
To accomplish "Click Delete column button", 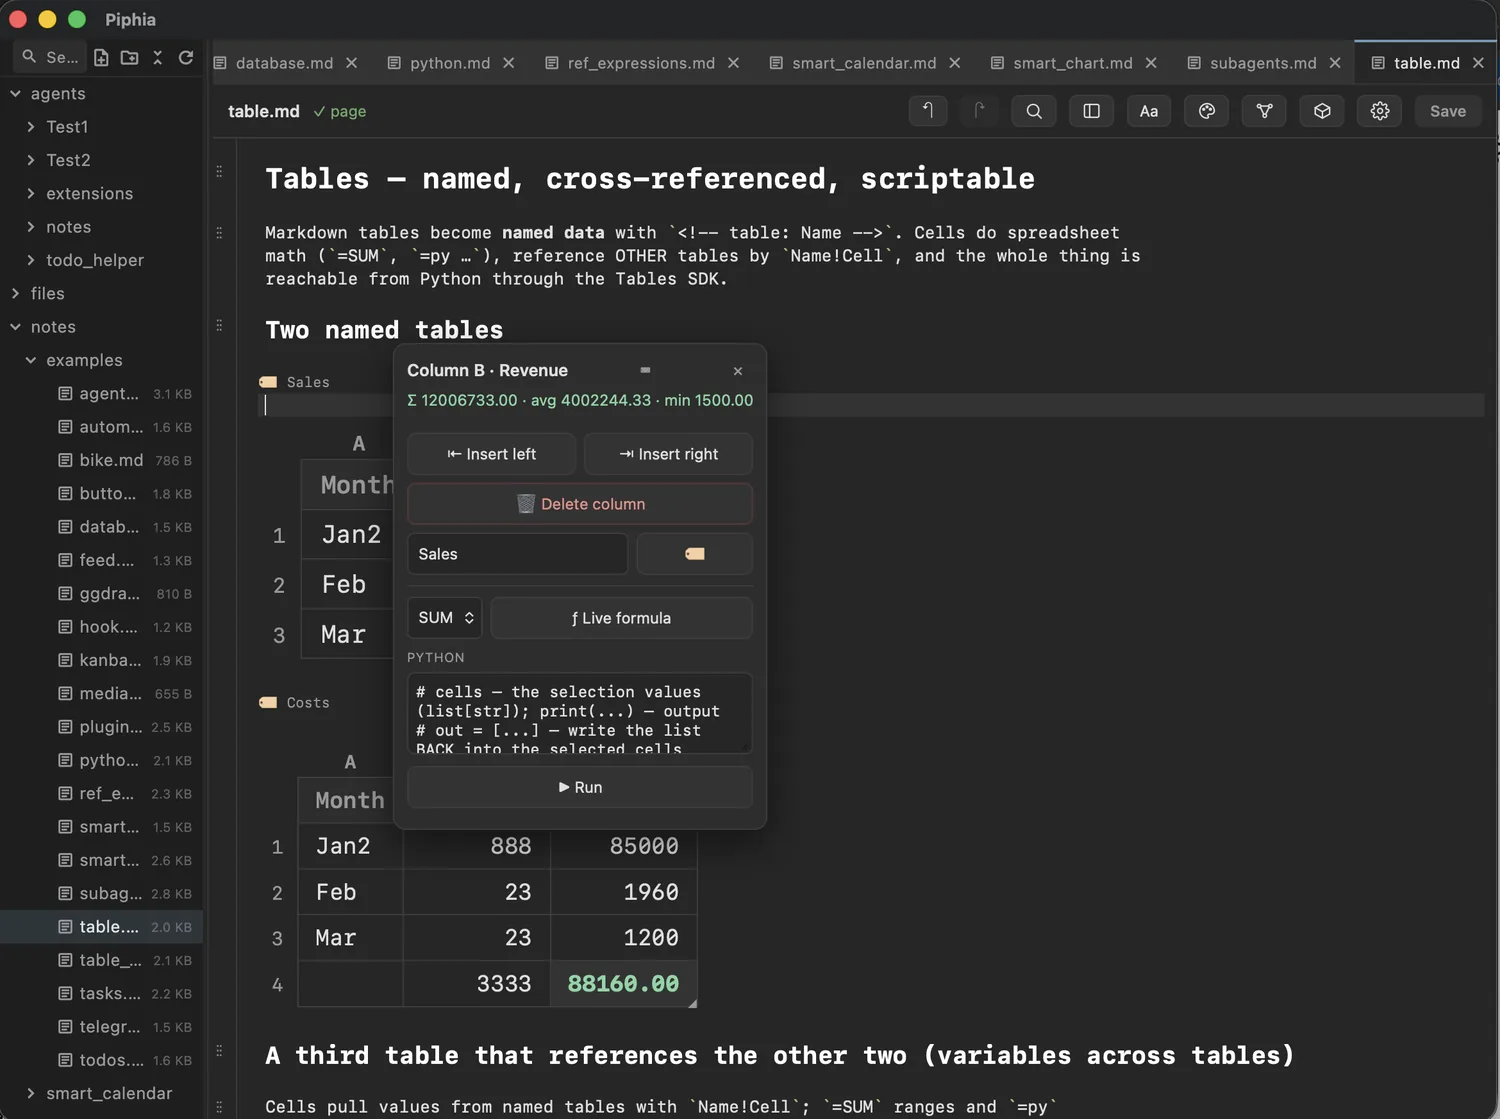I will point(580,504).
